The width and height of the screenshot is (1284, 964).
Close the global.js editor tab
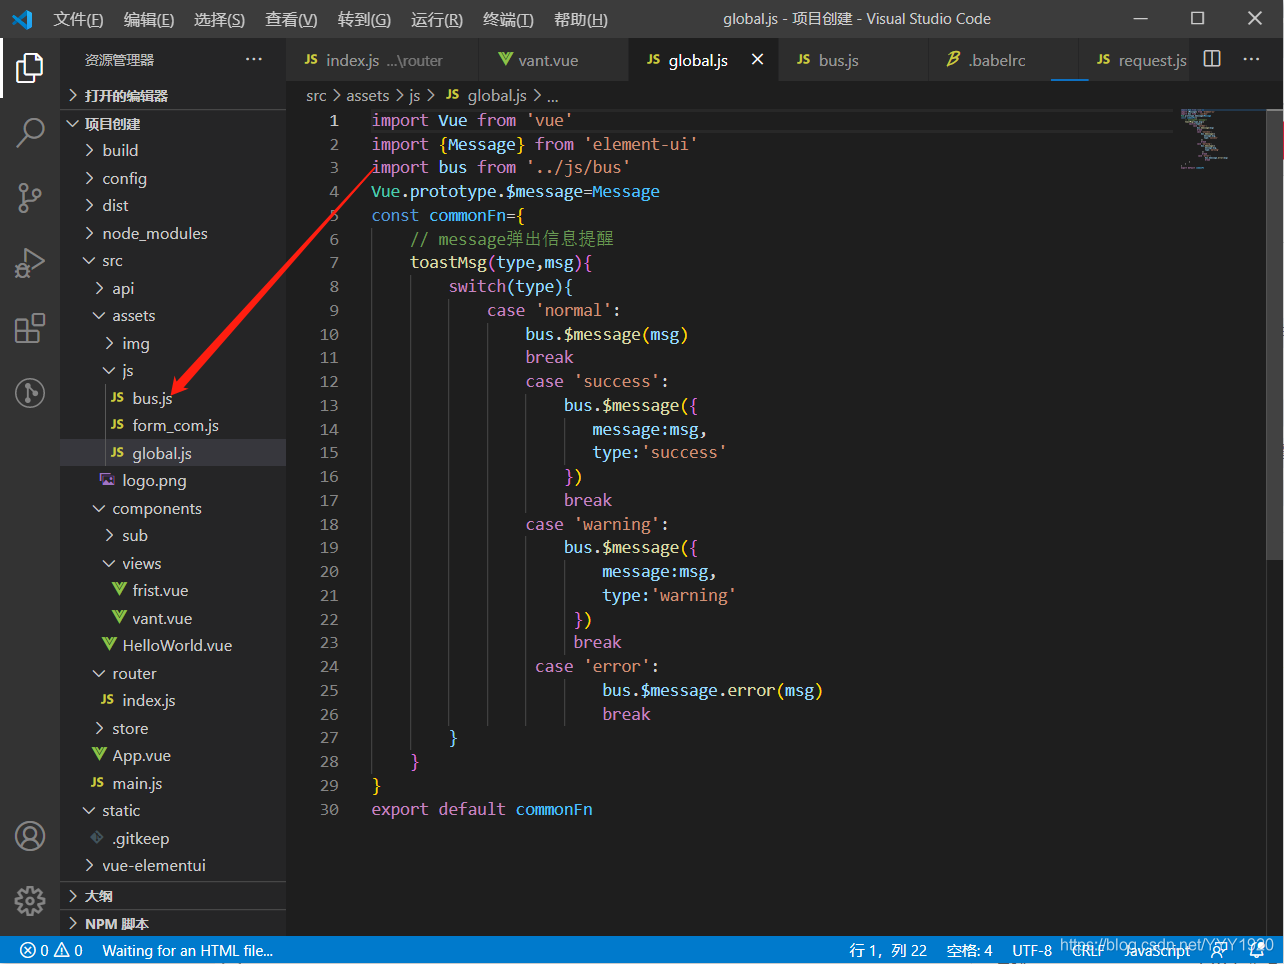(757, 60)
